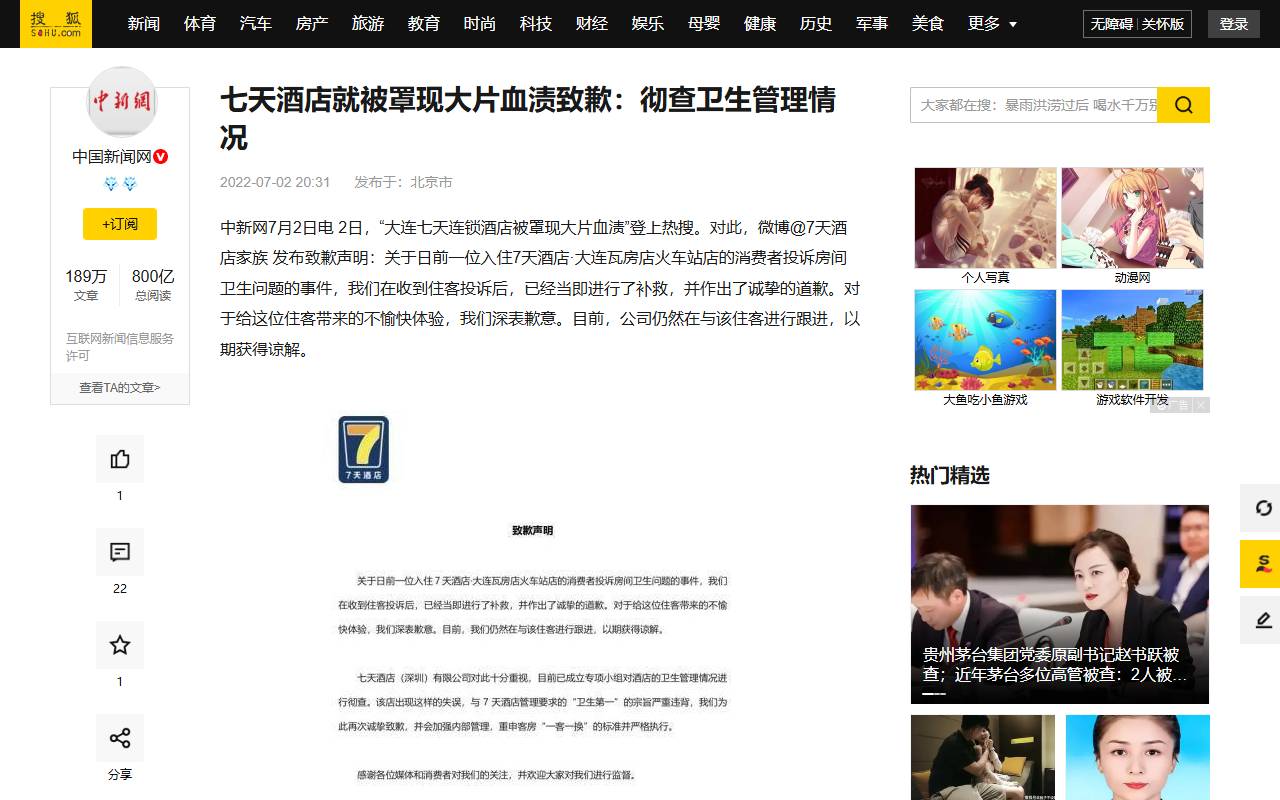Click the 登录 login button
This screenshot has height=800, width=1280.
1234,24
